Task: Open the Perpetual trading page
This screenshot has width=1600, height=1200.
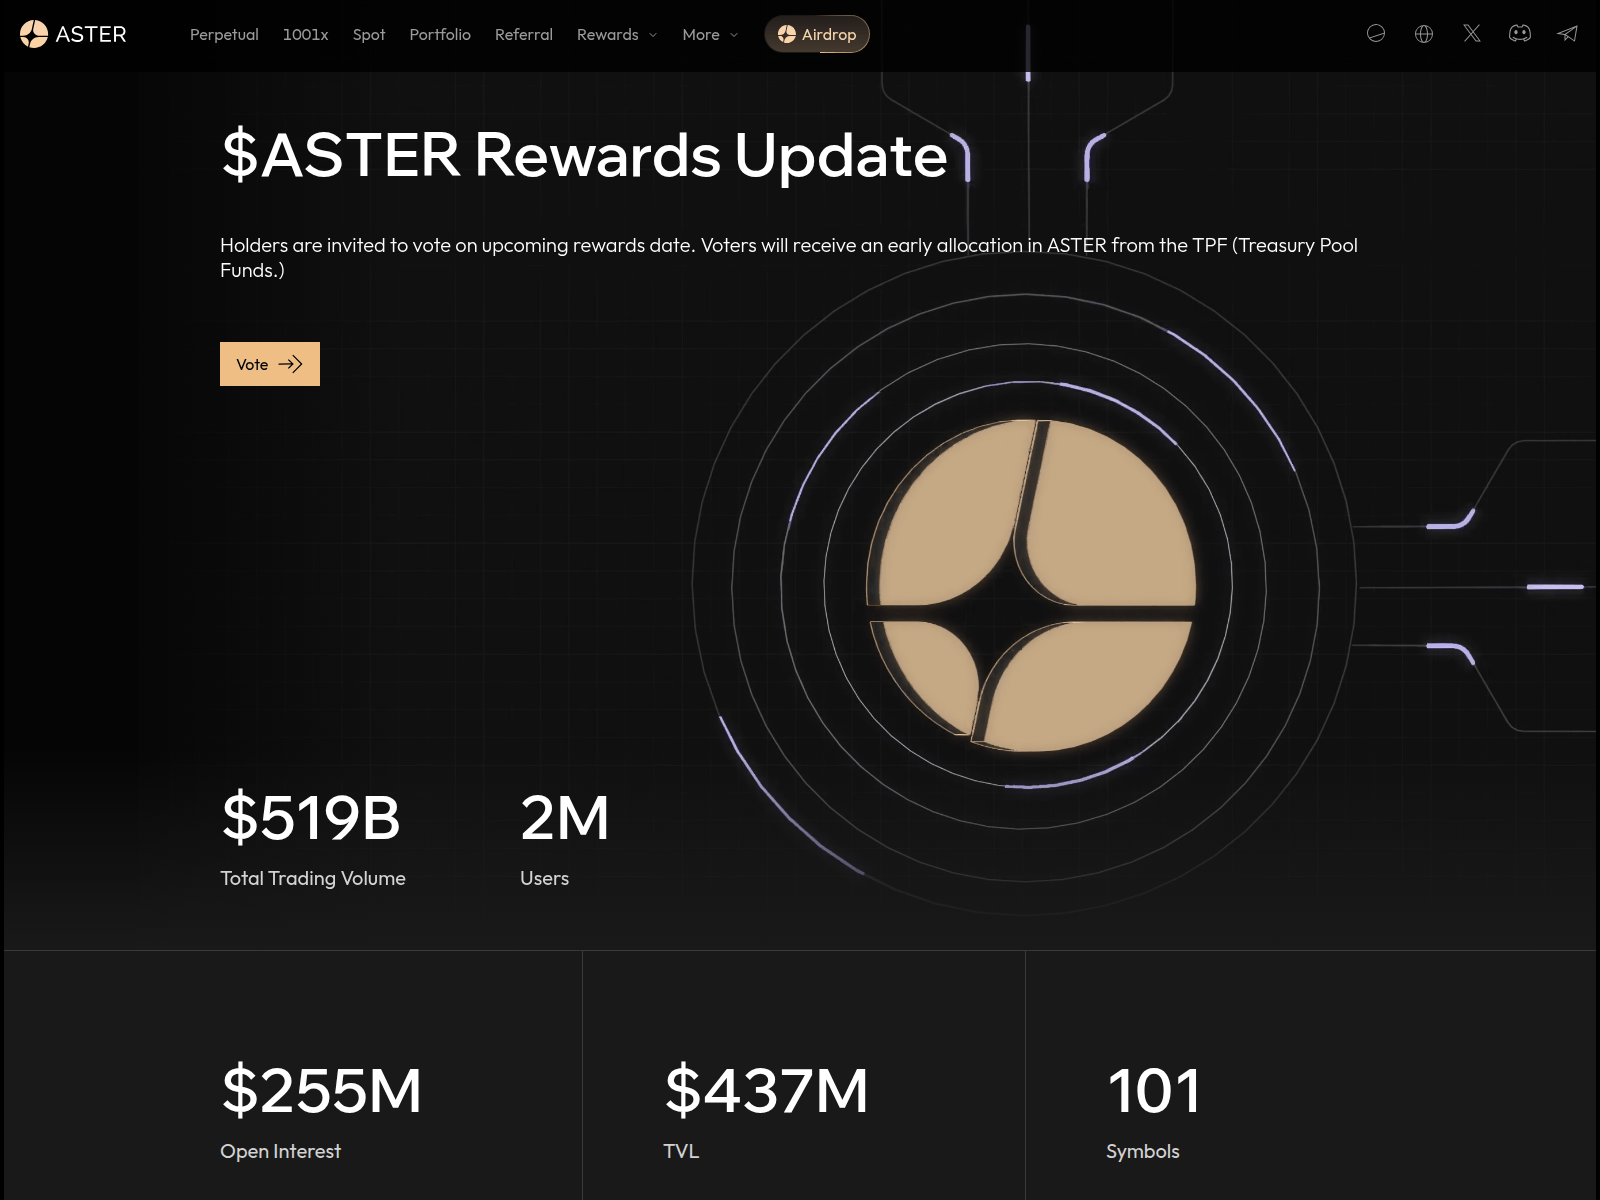Action: 223,34
